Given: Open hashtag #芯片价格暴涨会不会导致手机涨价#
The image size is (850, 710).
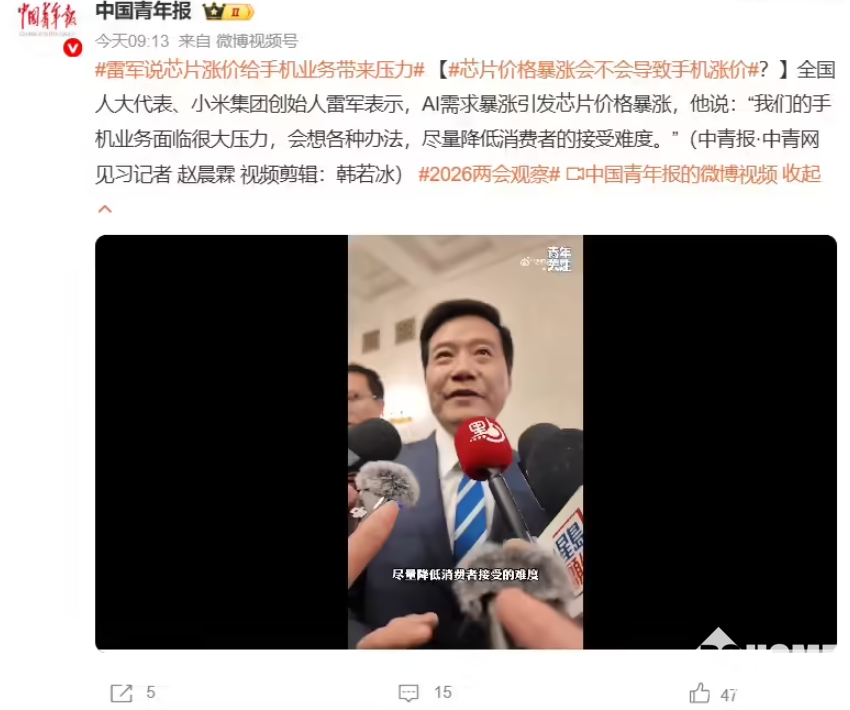Looking at the screenshot, I should click(x=603, y=70).
